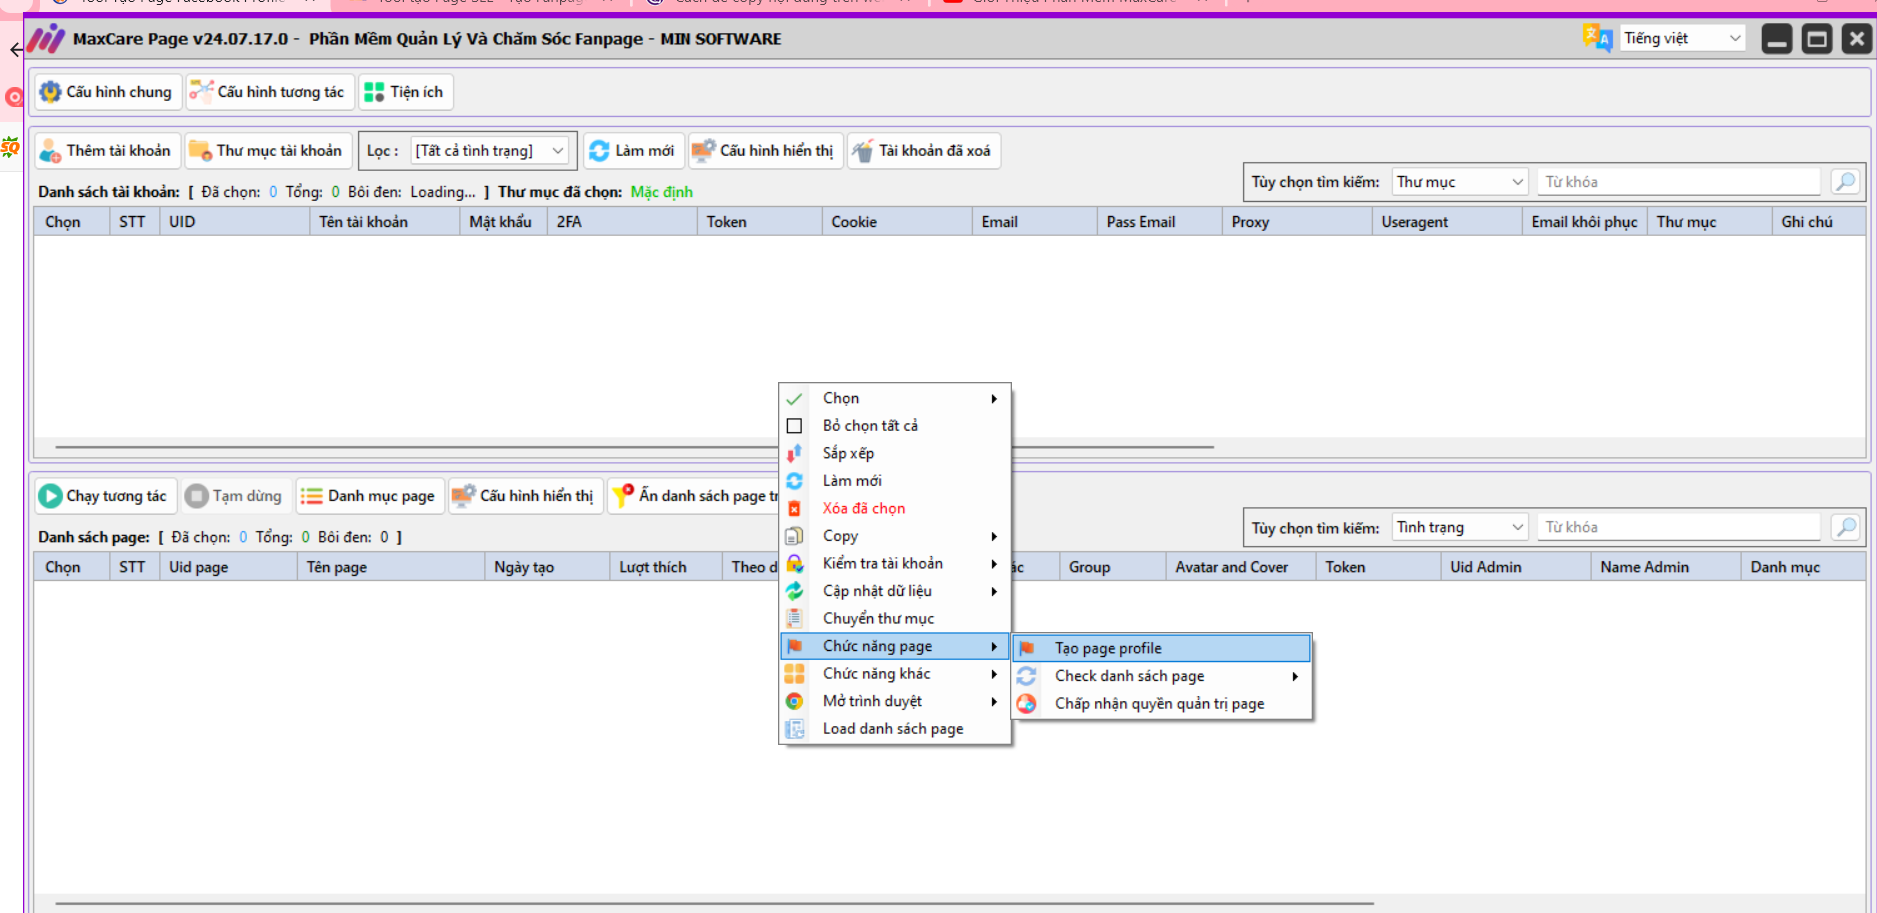Select Tạo page profile from submenu
Screen dimensions: 1877x913
coord(1108,648)
